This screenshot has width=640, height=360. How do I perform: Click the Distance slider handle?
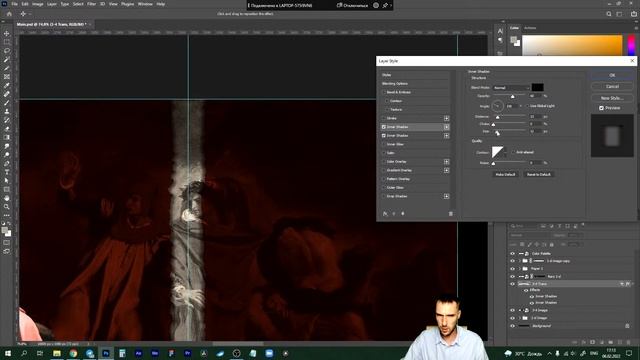point(498,118)
